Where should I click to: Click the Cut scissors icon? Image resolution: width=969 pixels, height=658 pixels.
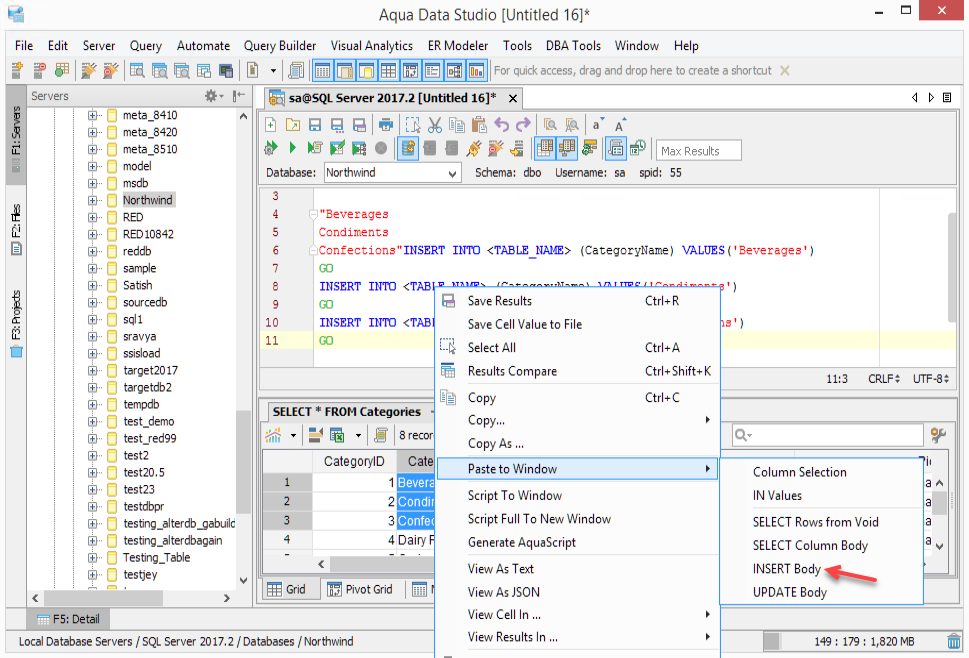435,125
